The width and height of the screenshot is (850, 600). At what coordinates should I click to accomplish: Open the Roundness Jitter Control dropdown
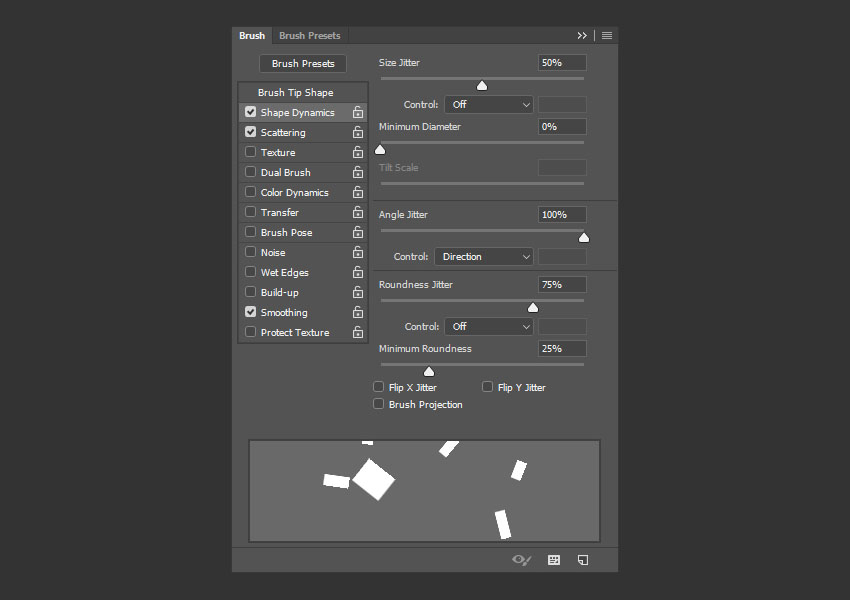click(489, 327)
